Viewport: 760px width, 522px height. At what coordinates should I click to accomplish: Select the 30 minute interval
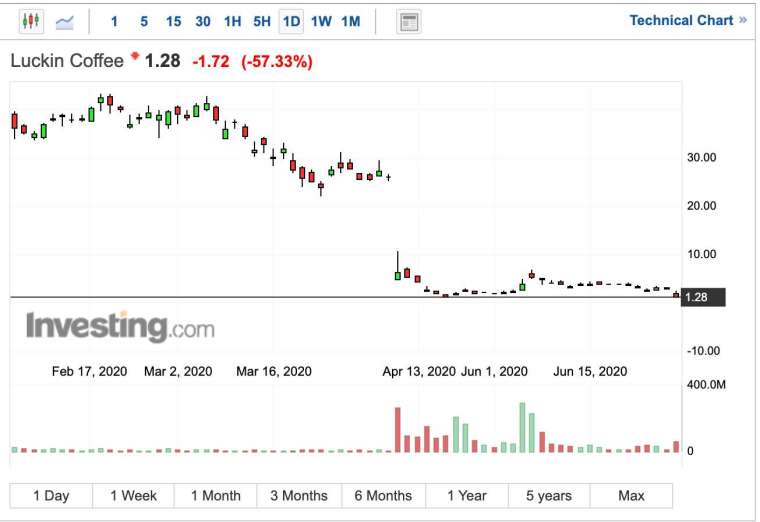(x=203, y=22)
